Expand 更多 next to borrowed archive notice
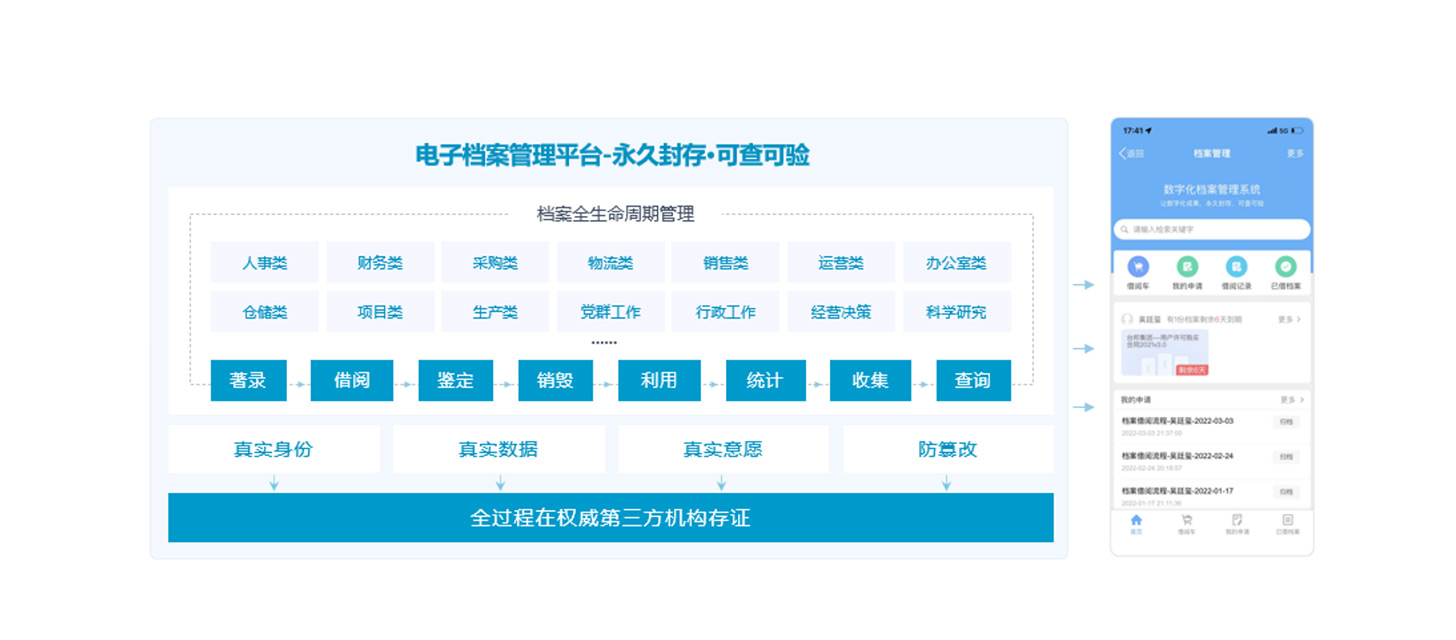Image resolution: width=1456 pixels, height=640 pixels. (x=1289, y=319)
